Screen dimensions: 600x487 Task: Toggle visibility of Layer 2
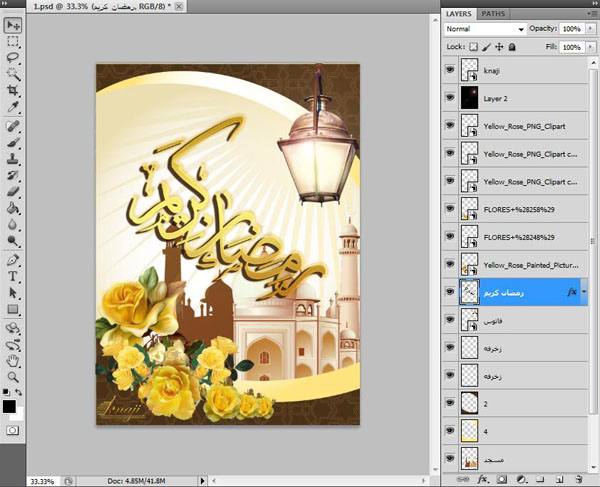point(449,98)
